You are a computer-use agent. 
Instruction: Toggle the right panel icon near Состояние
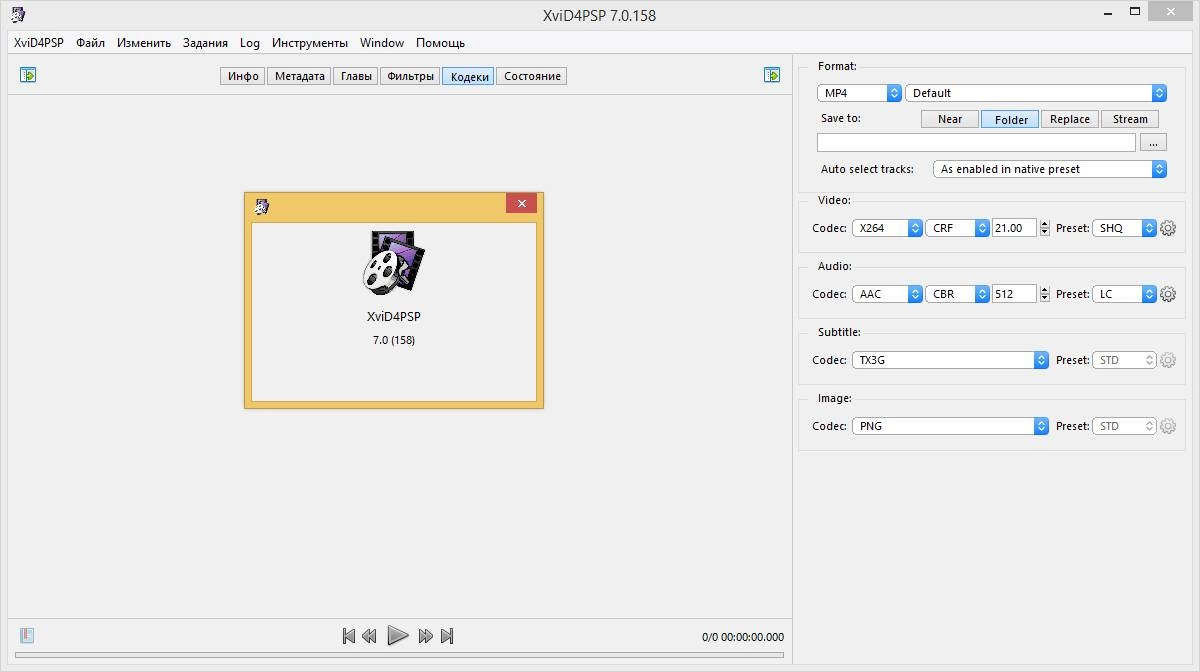[772, 75]
